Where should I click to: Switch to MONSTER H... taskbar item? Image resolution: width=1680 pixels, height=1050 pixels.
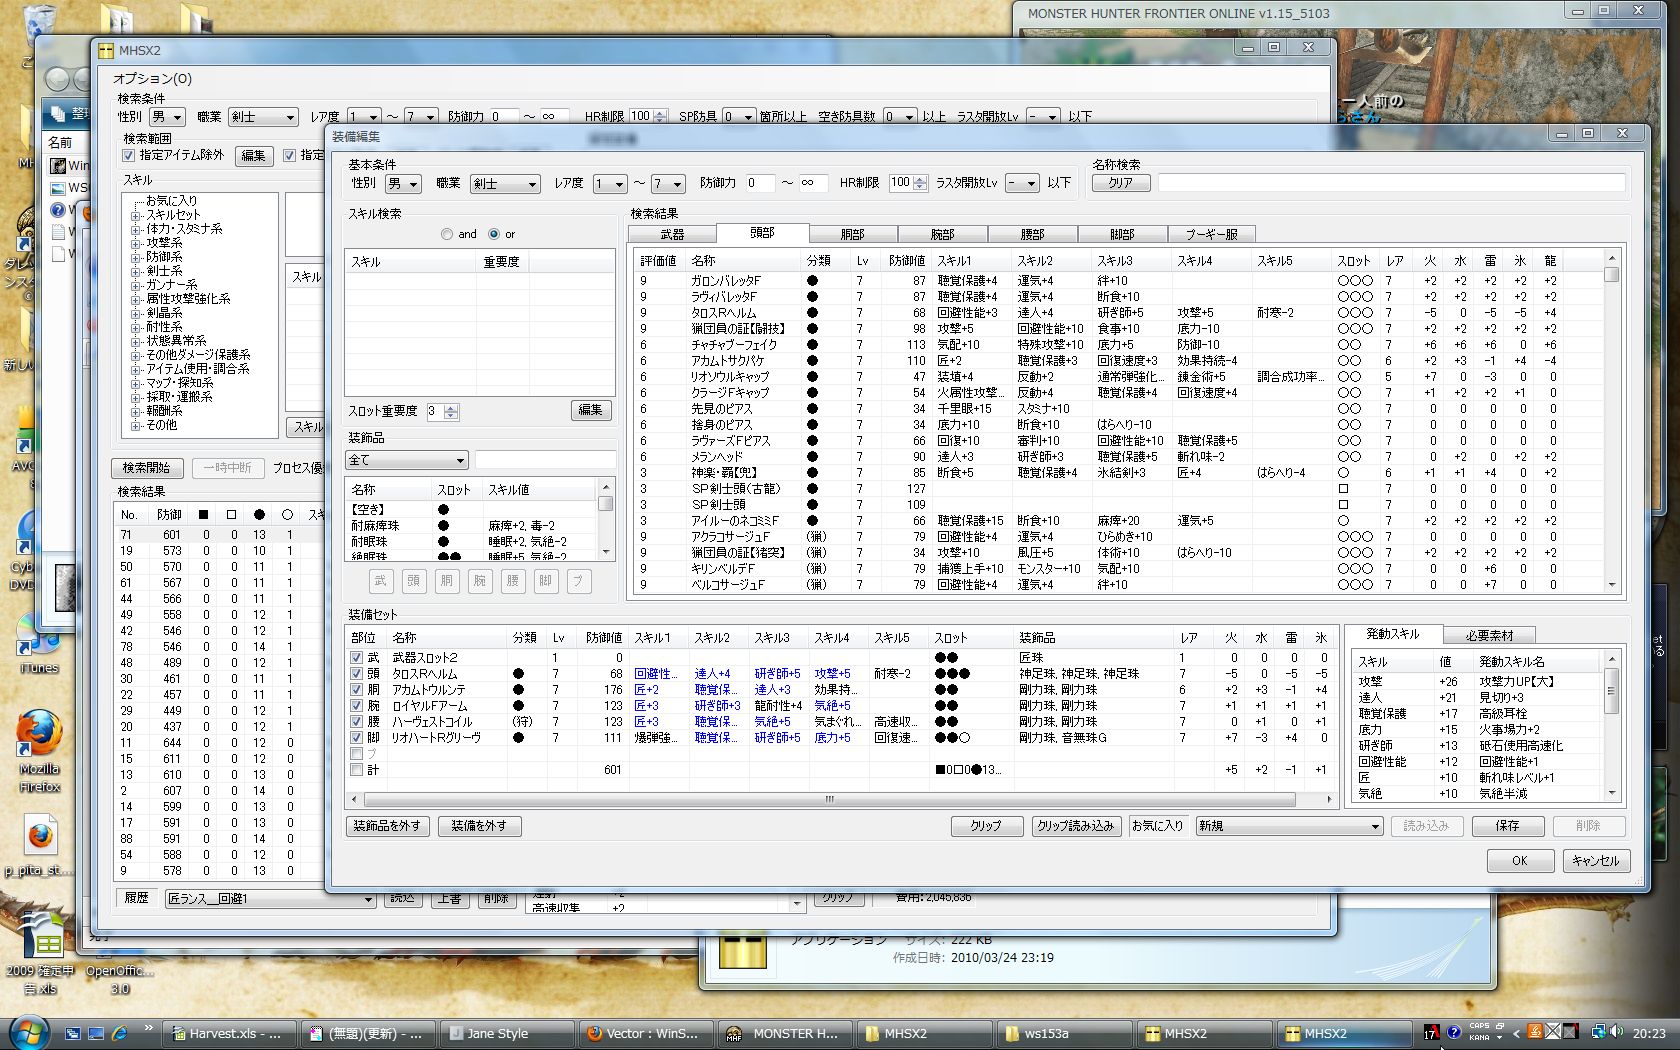click(784, 1033)
